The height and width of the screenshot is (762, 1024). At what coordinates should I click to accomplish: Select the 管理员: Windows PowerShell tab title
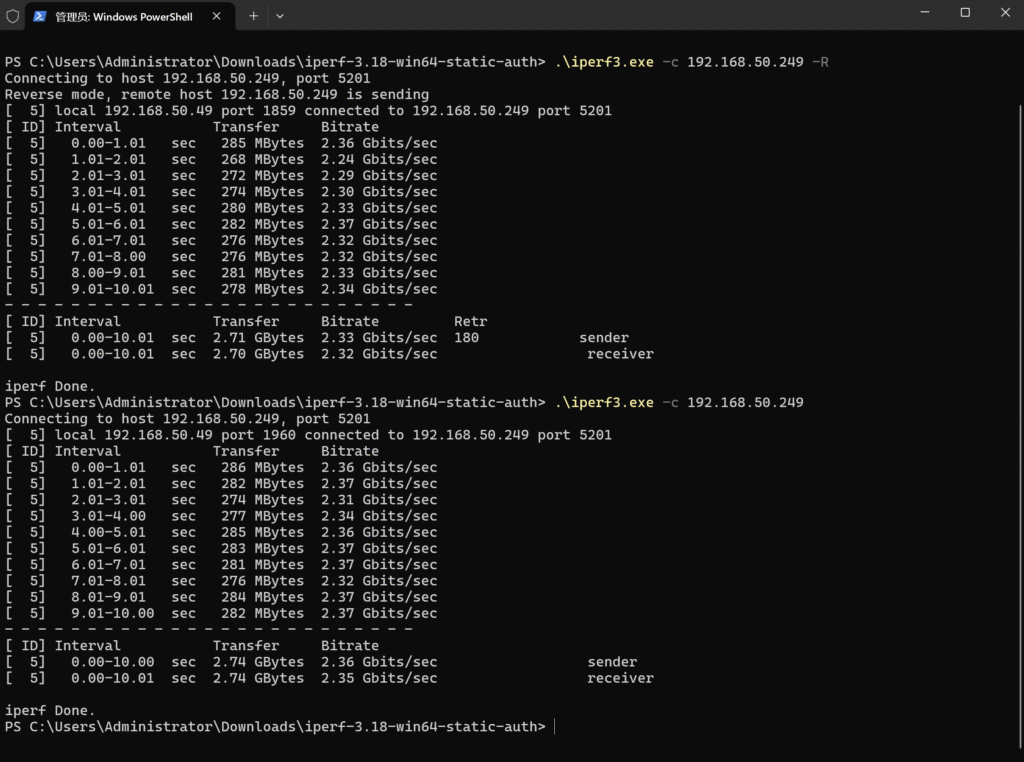(124, 17)
